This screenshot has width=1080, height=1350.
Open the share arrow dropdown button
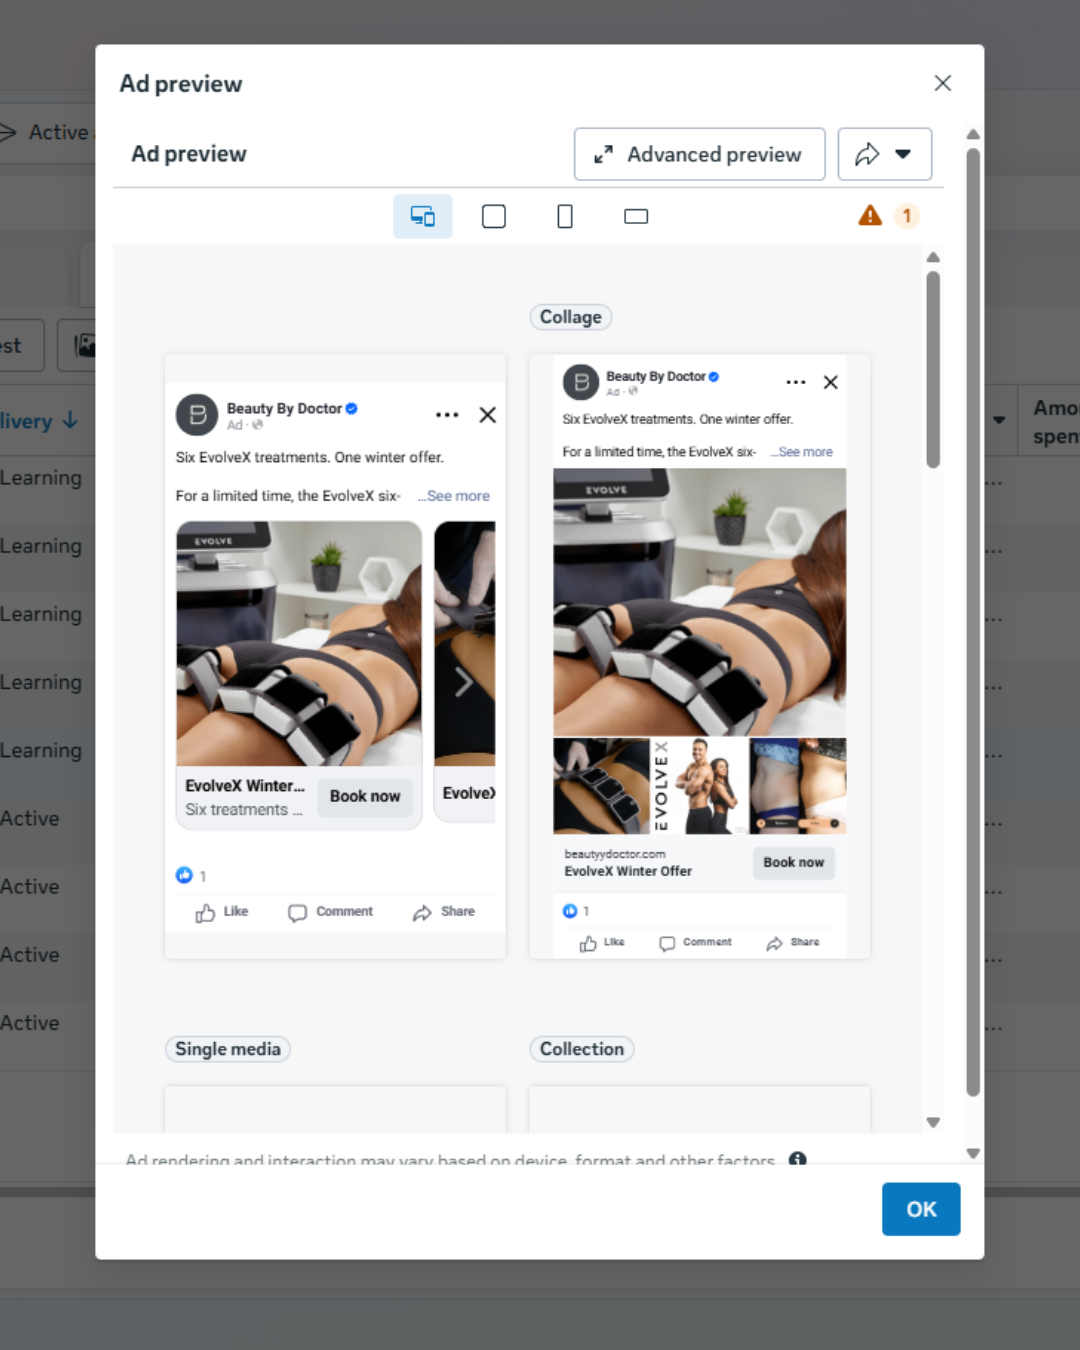(x=885, y=154)
